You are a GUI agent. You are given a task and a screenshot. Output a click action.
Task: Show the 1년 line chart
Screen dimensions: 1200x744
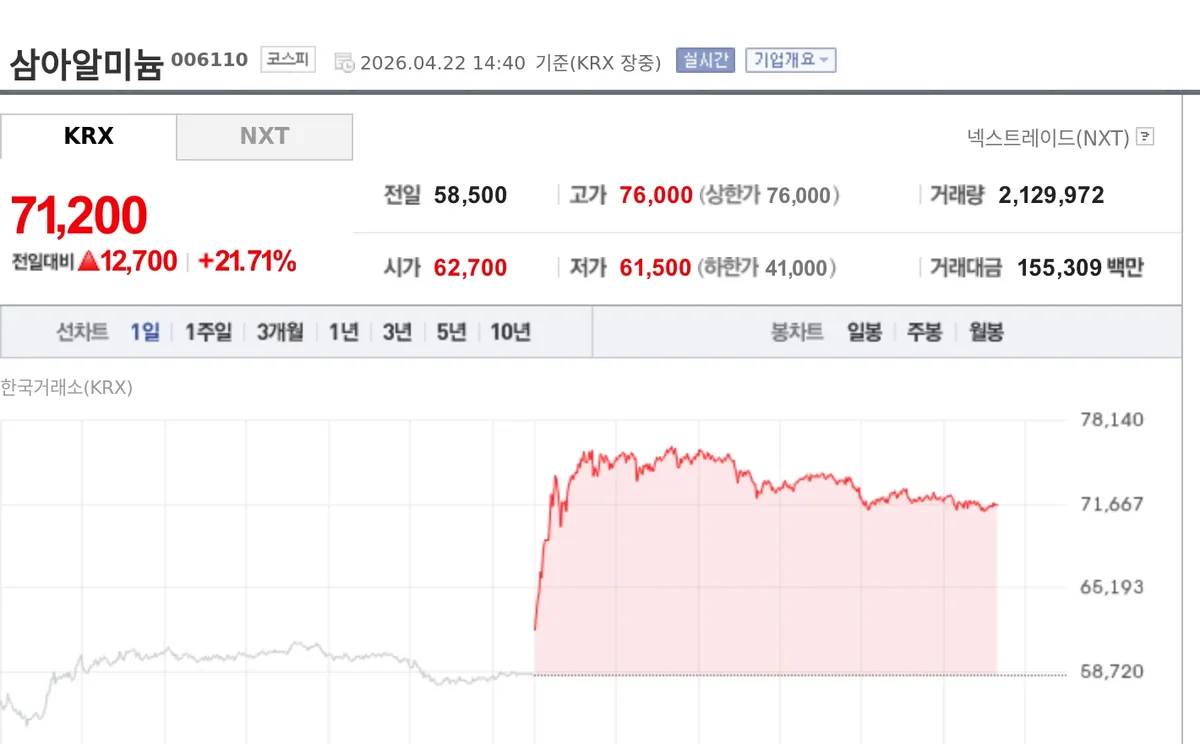343,332
